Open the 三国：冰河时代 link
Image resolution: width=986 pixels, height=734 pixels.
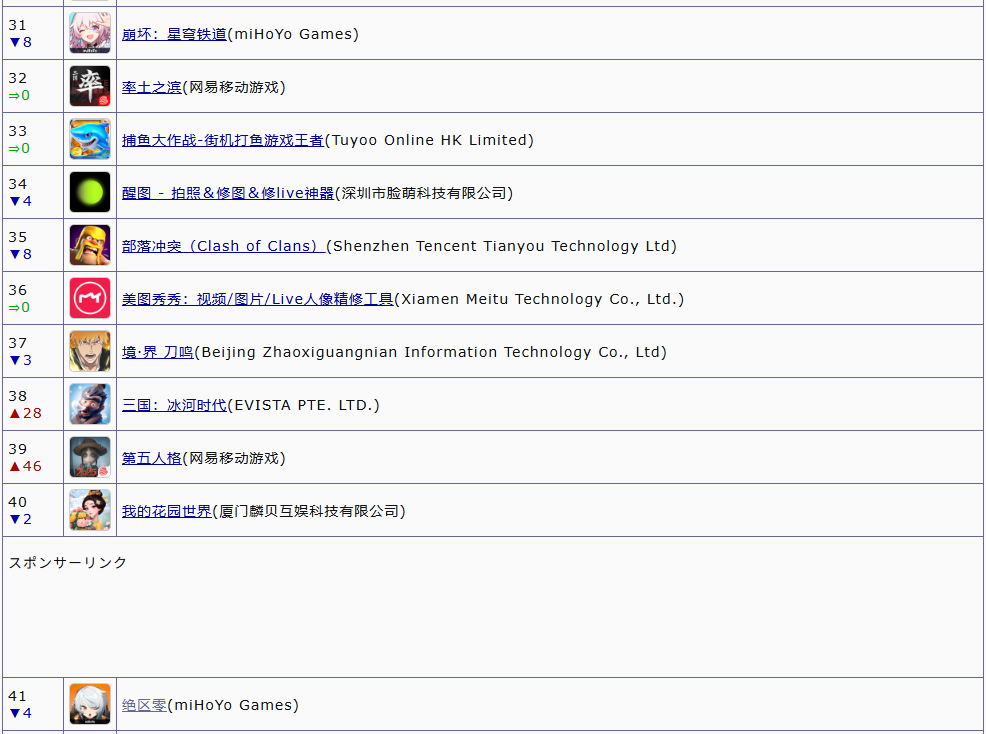pos(174,405)
